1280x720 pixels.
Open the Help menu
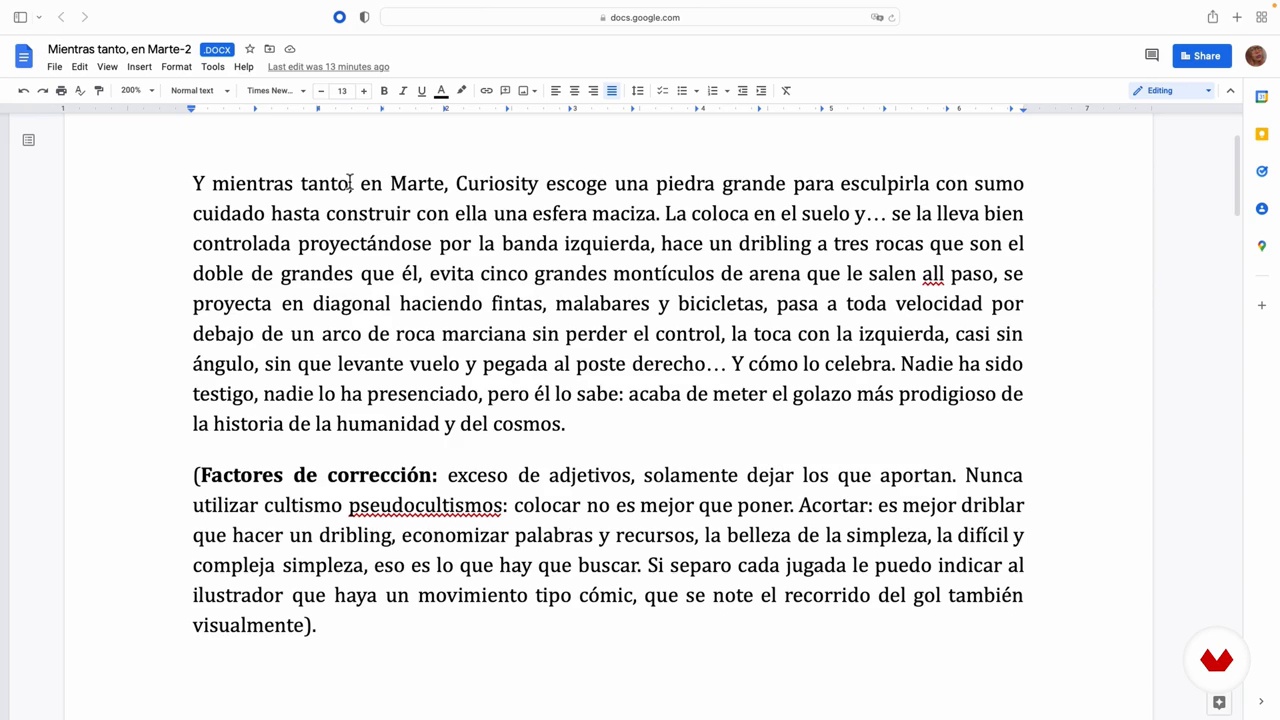(x=244, y=67)
